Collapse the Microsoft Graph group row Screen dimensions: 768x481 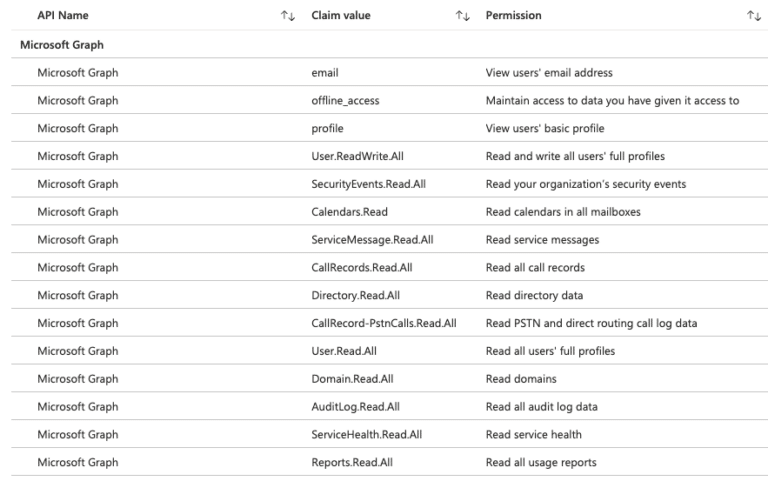62,45
